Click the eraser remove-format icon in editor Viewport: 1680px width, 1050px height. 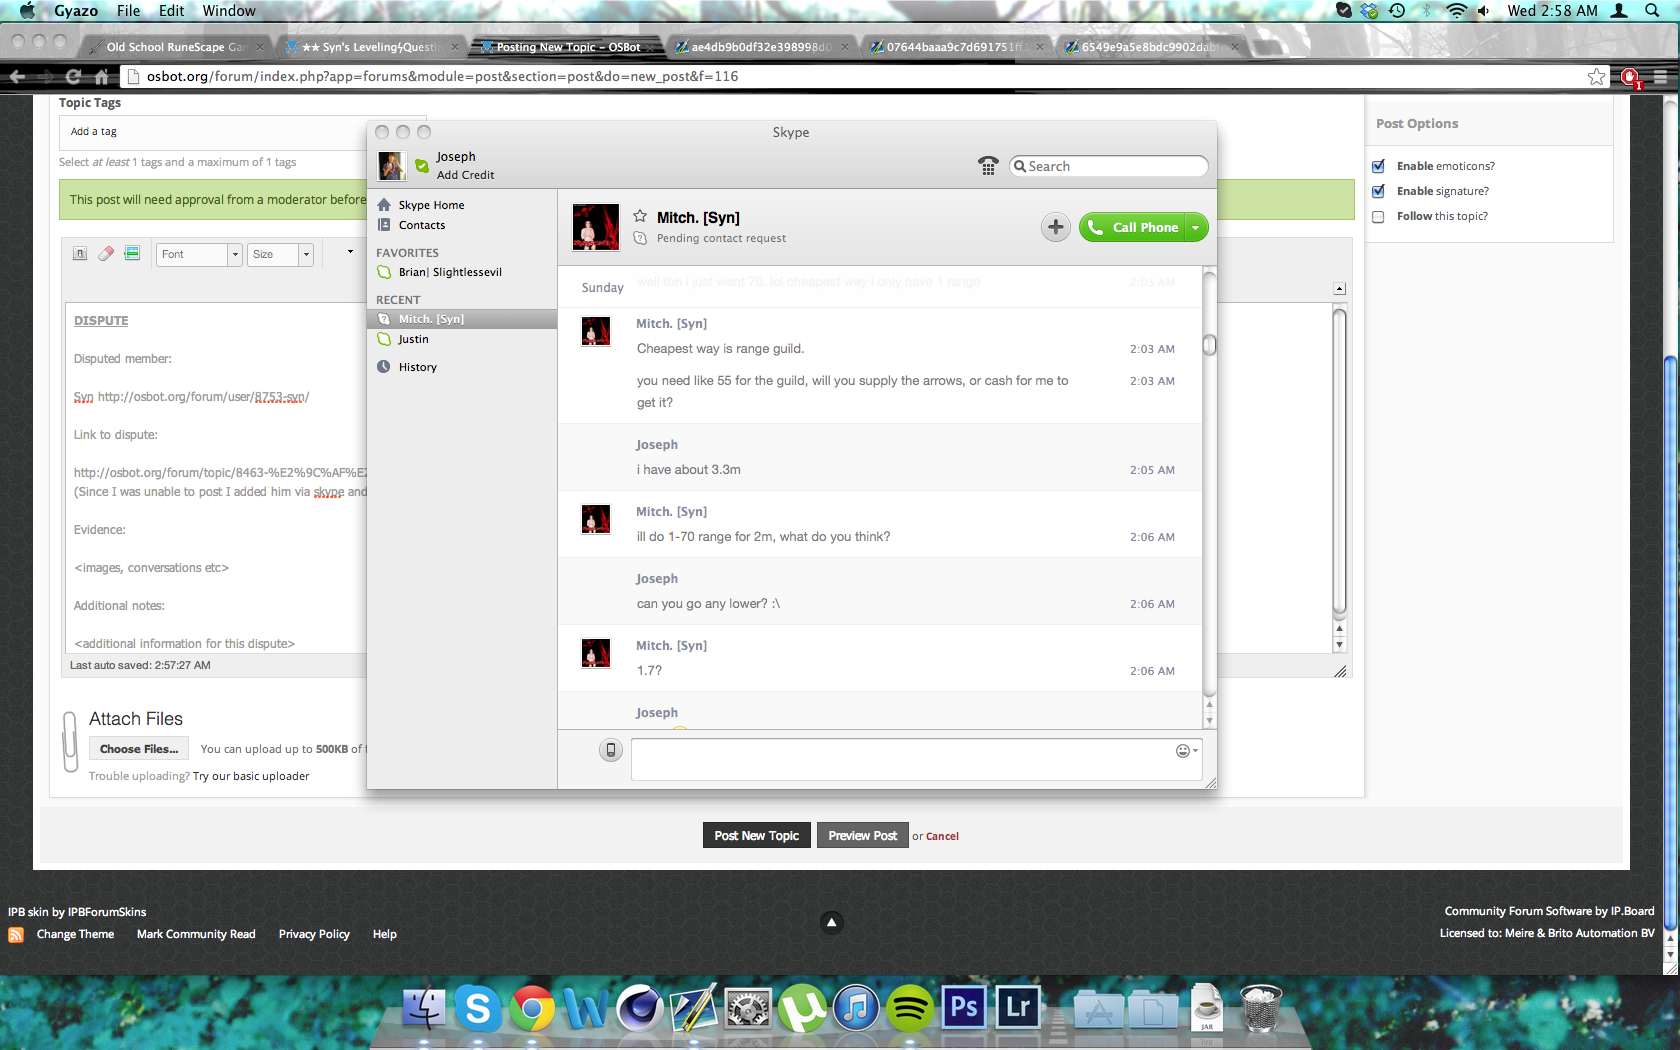[106, 254]
